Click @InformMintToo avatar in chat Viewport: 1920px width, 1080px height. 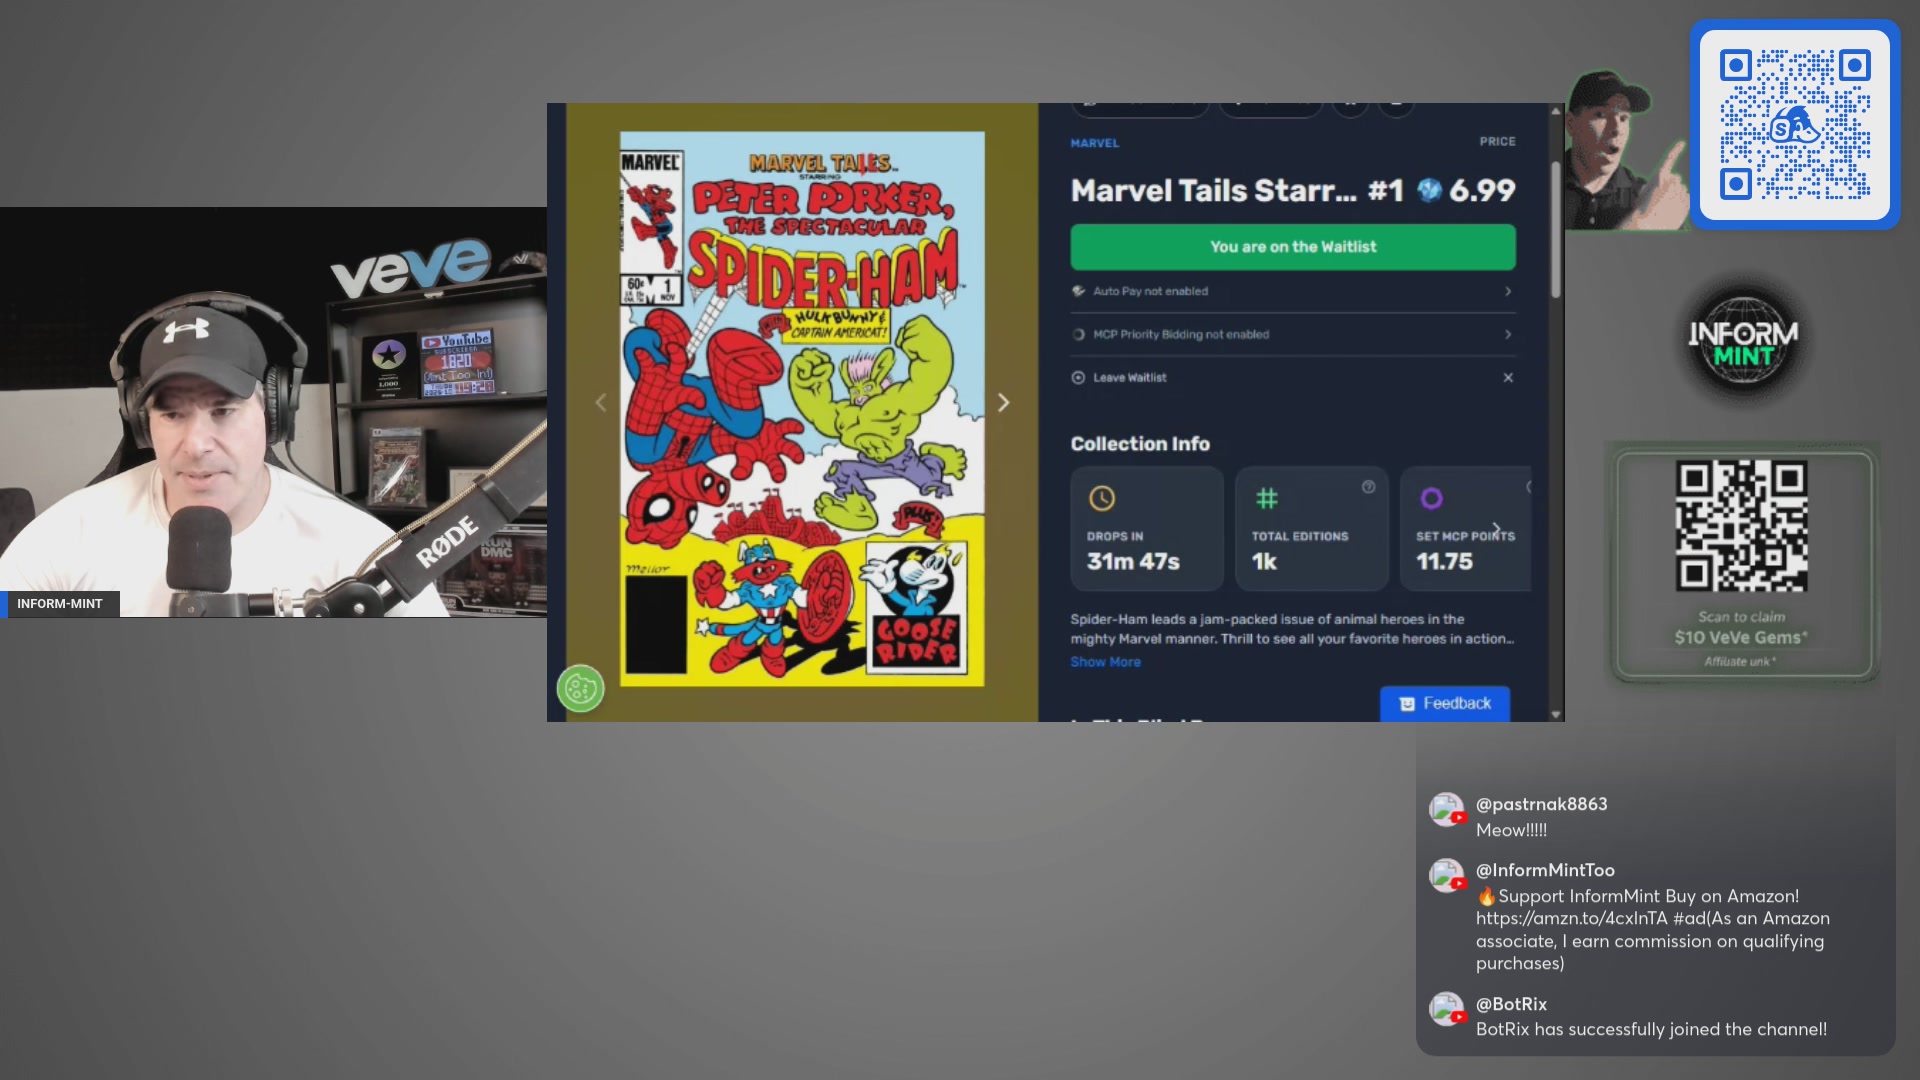pyautogui.click(x=1446, y=875)
